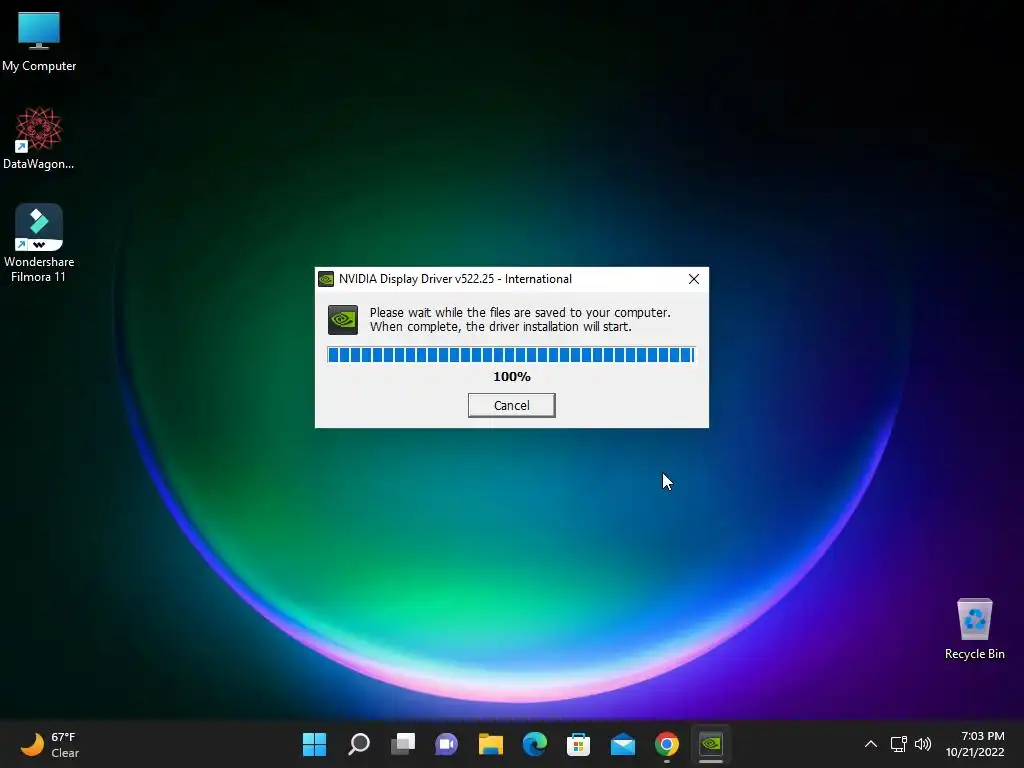This screenshot has height=768, width=1024.
Task: Open Microsoft Store from taskbar
Action: click(x=579, y=744)
